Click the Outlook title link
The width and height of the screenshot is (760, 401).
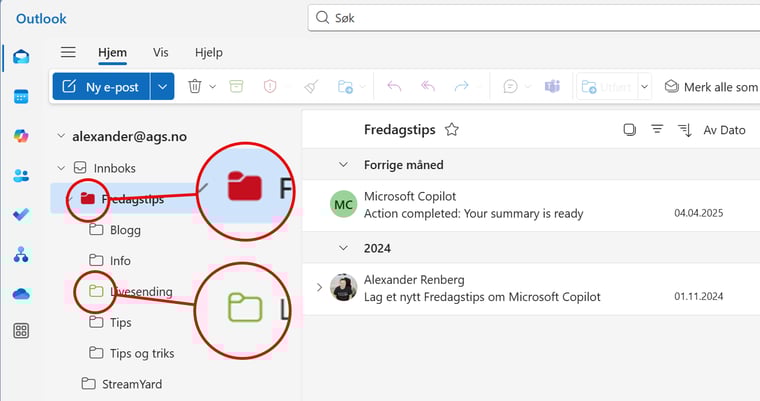tap(41, 18)
